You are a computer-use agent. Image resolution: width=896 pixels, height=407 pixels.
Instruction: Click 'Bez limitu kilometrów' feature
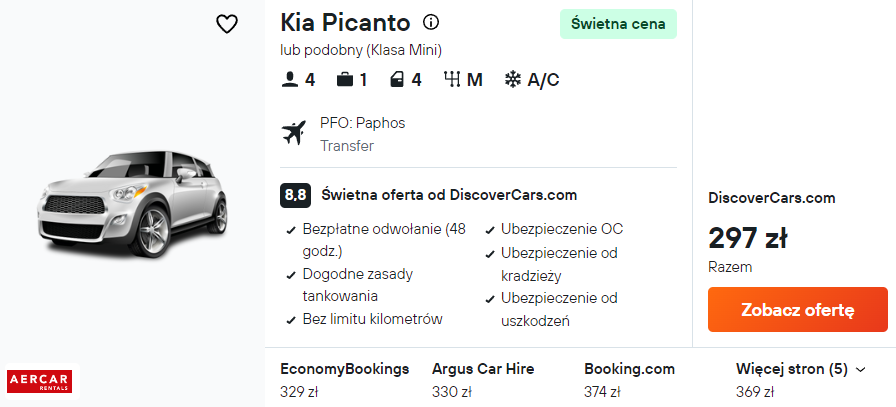click(x=373, y=319)
